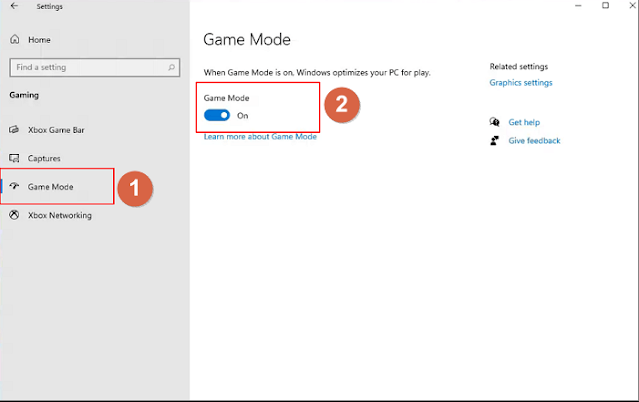Click the search magnifier icon
Screen dimensions: 639x402
(172, 67)
